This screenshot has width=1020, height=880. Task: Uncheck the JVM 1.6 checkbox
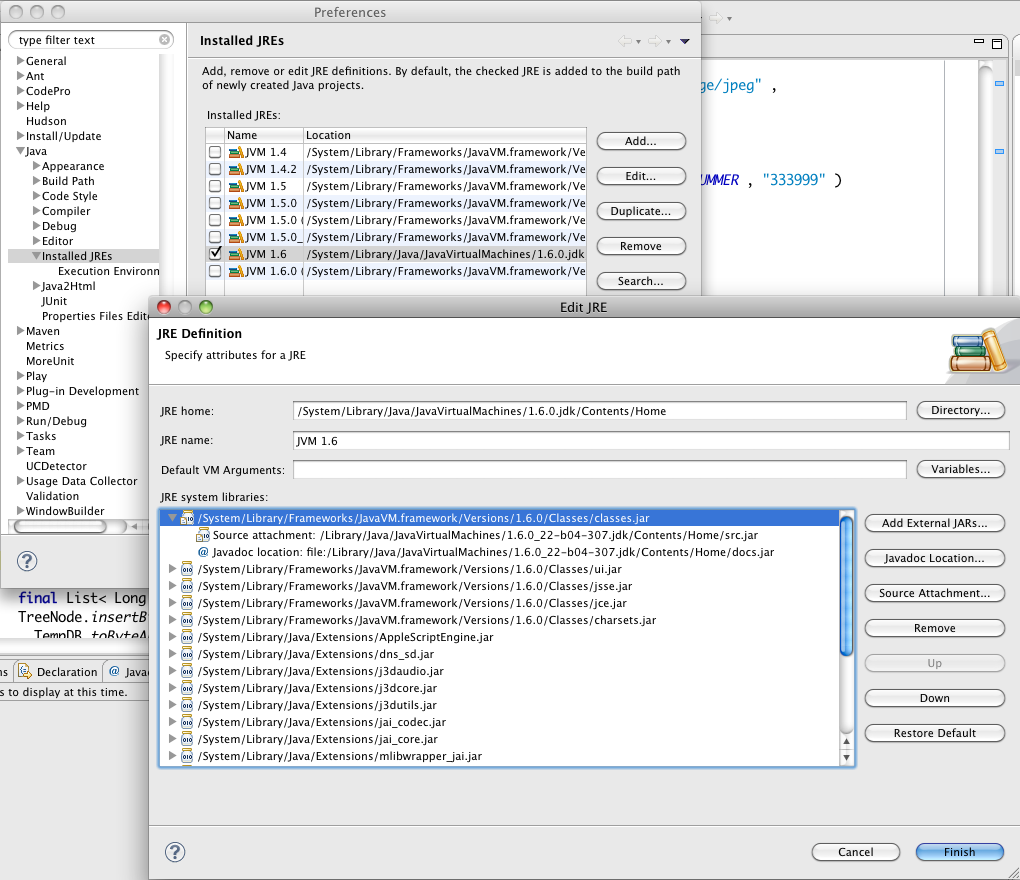tap(215, 253)
